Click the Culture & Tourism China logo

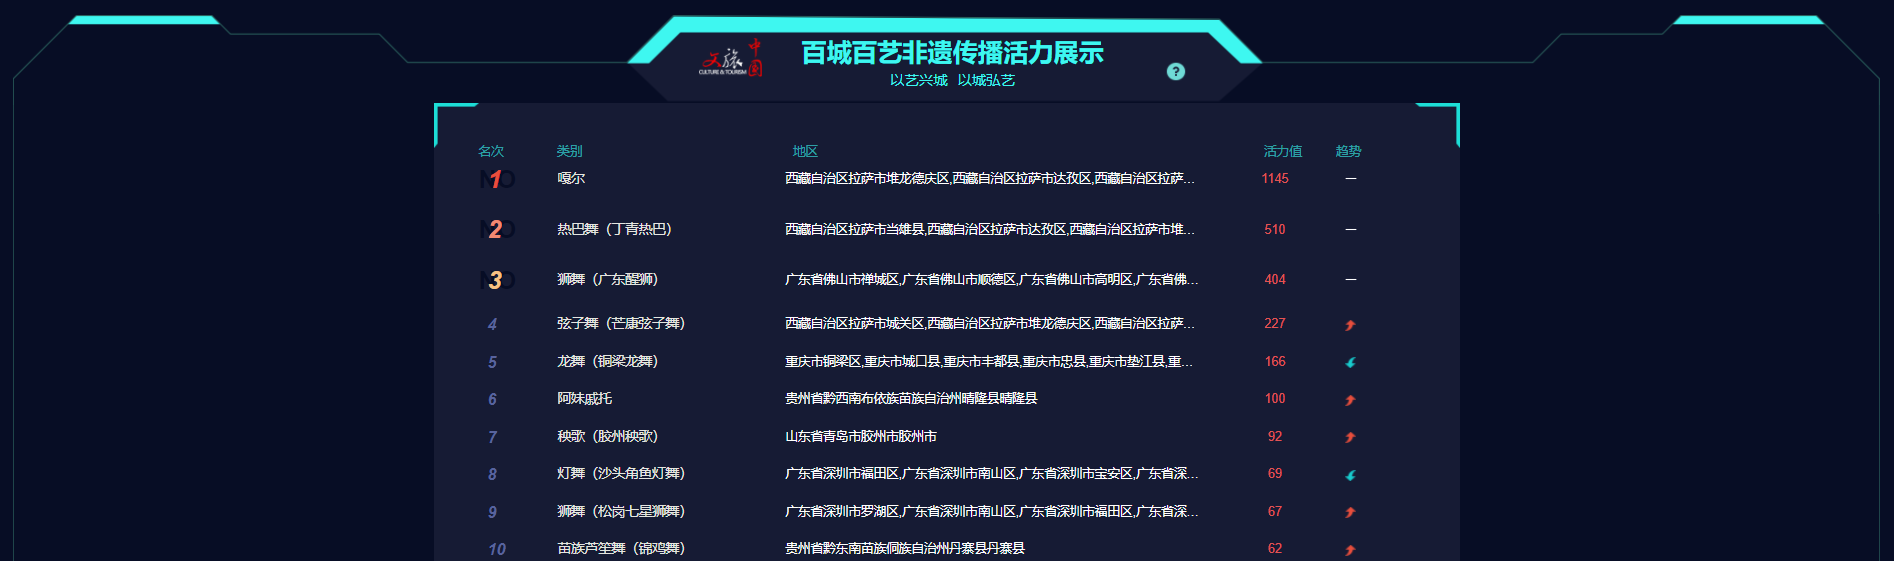coord(731,59)
